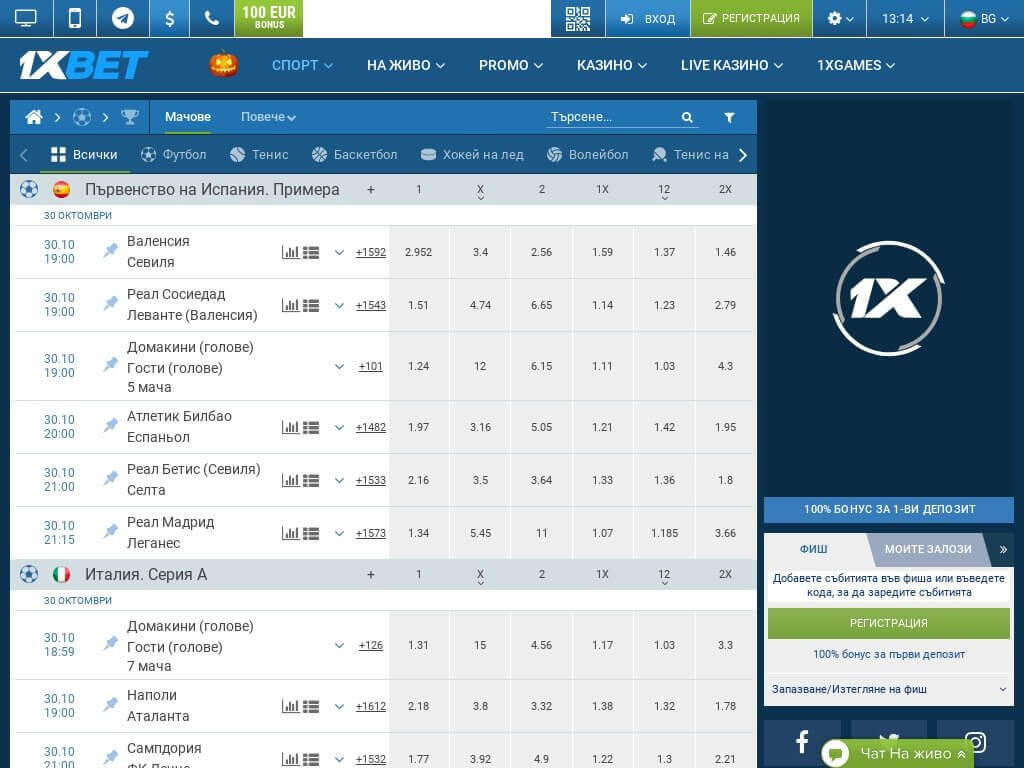Click the mobile phone app icon
This screenshot has width=1024, height=768.
75,18
